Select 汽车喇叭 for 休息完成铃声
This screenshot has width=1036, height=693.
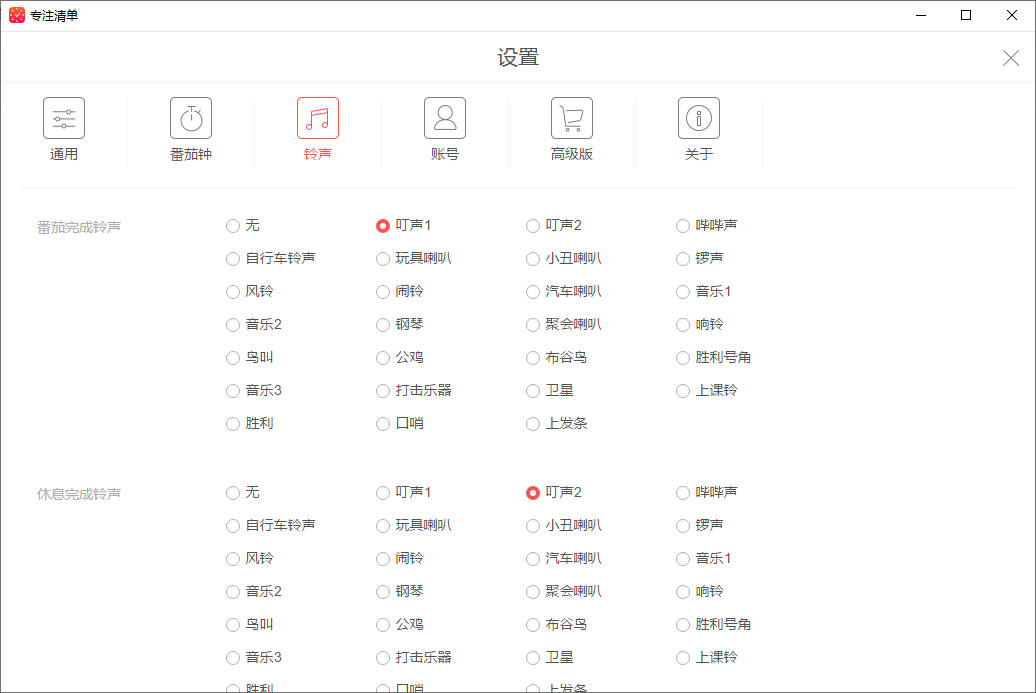click(533, 559)
